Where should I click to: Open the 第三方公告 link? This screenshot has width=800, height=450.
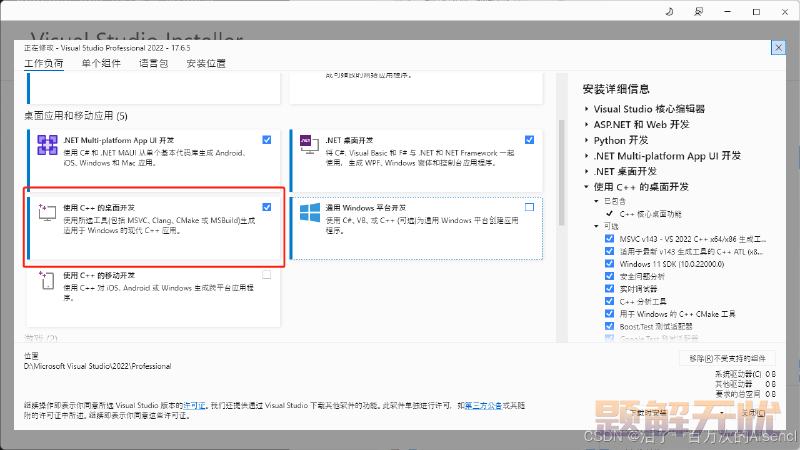[483, 406]
